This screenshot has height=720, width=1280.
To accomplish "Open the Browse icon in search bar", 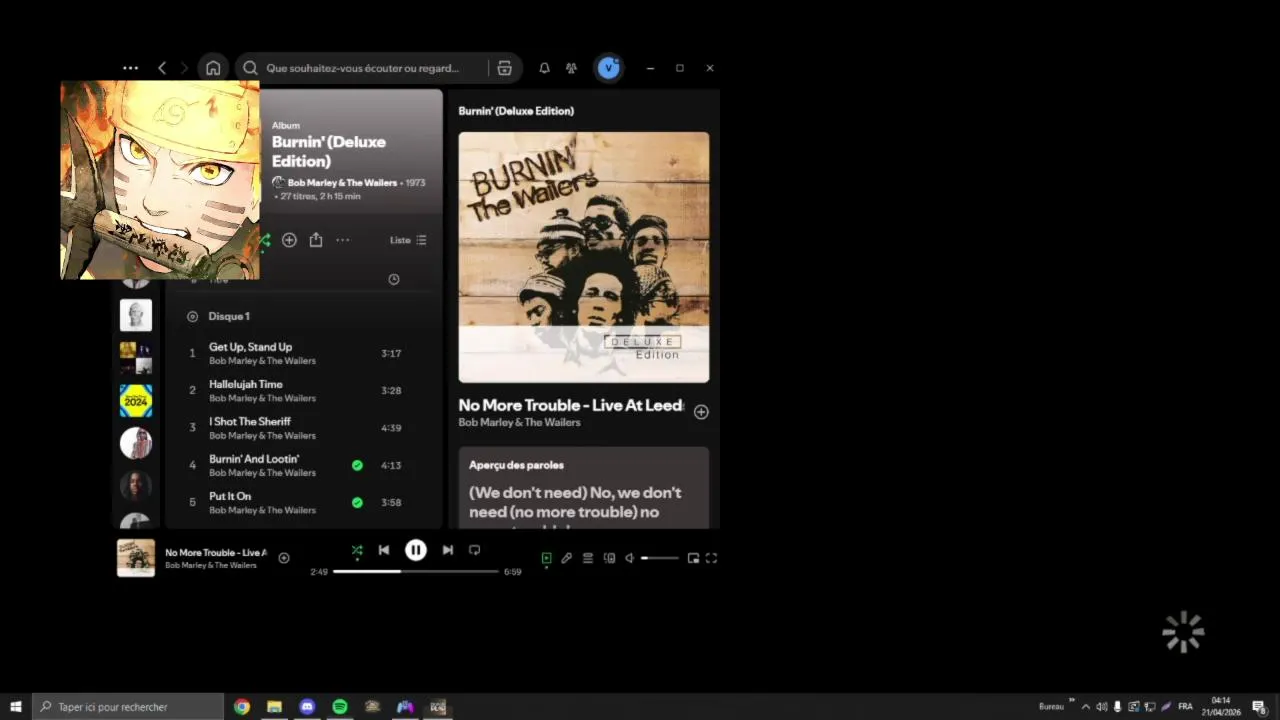I will 504,68.
